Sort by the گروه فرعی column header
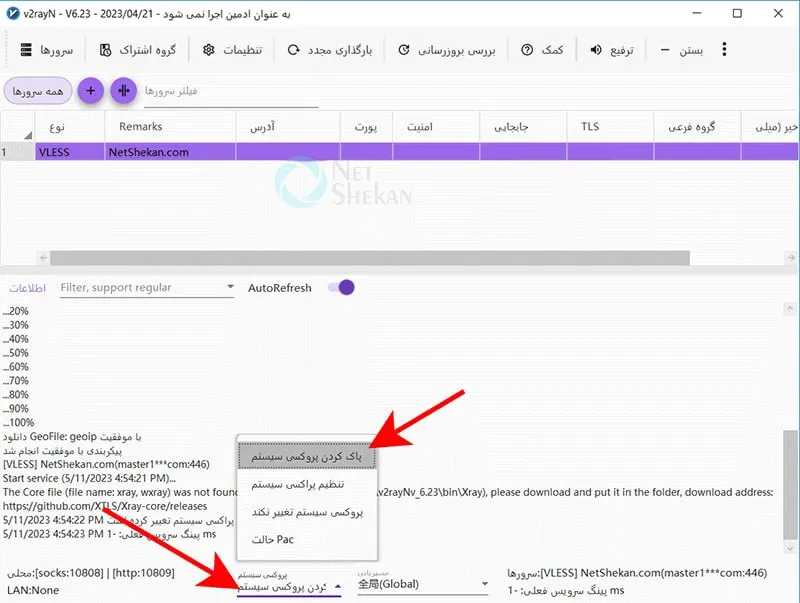This screenshot has height=603, width=800. pyautogui.click(x=697, y=127)
